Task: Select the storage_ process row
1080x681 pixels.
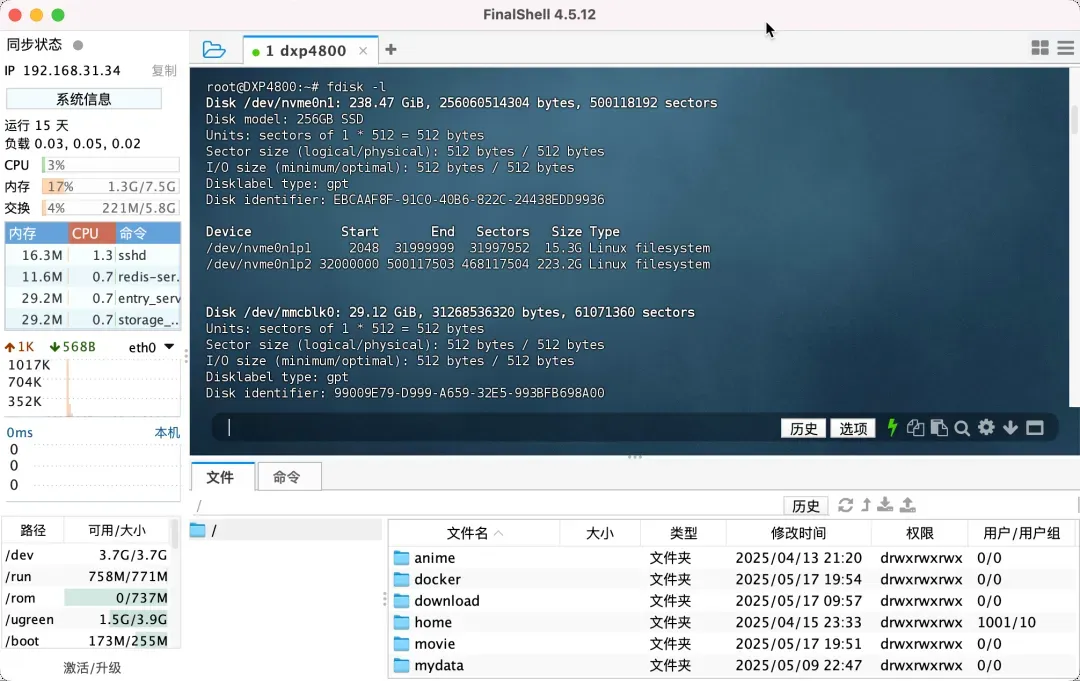Action: (x=93, y=319)
